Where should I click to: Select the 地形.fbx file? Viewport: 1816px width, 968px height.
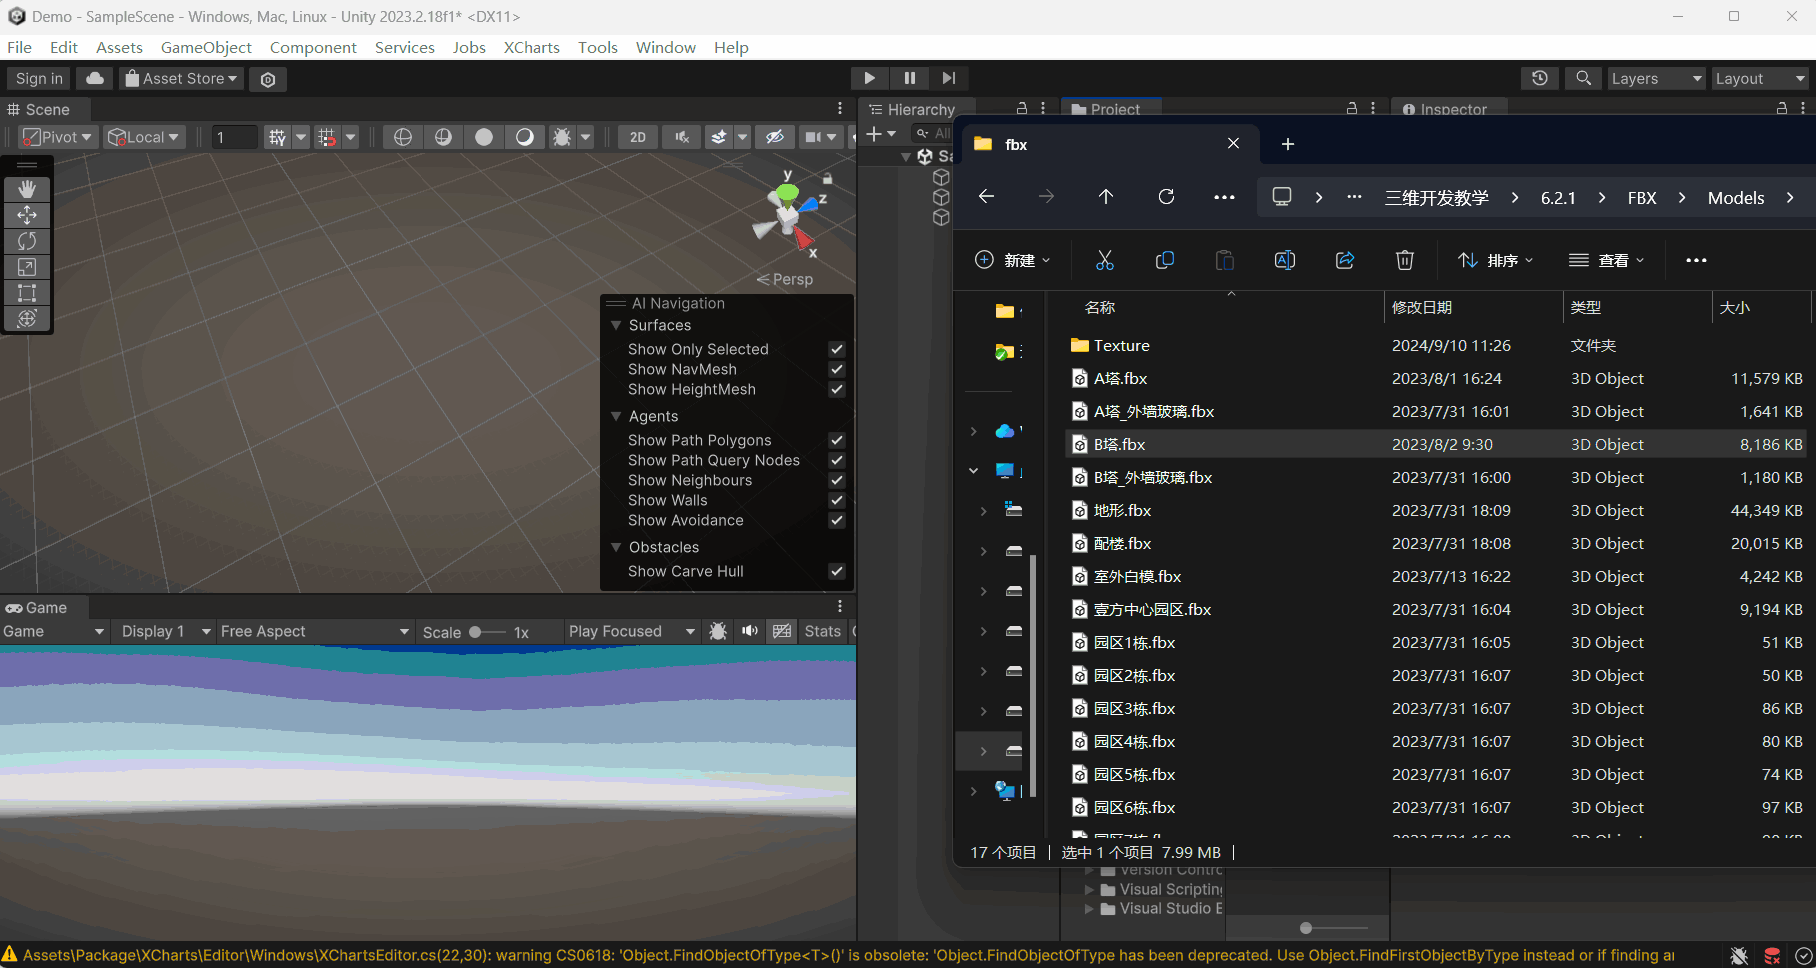pos(1122,510)
